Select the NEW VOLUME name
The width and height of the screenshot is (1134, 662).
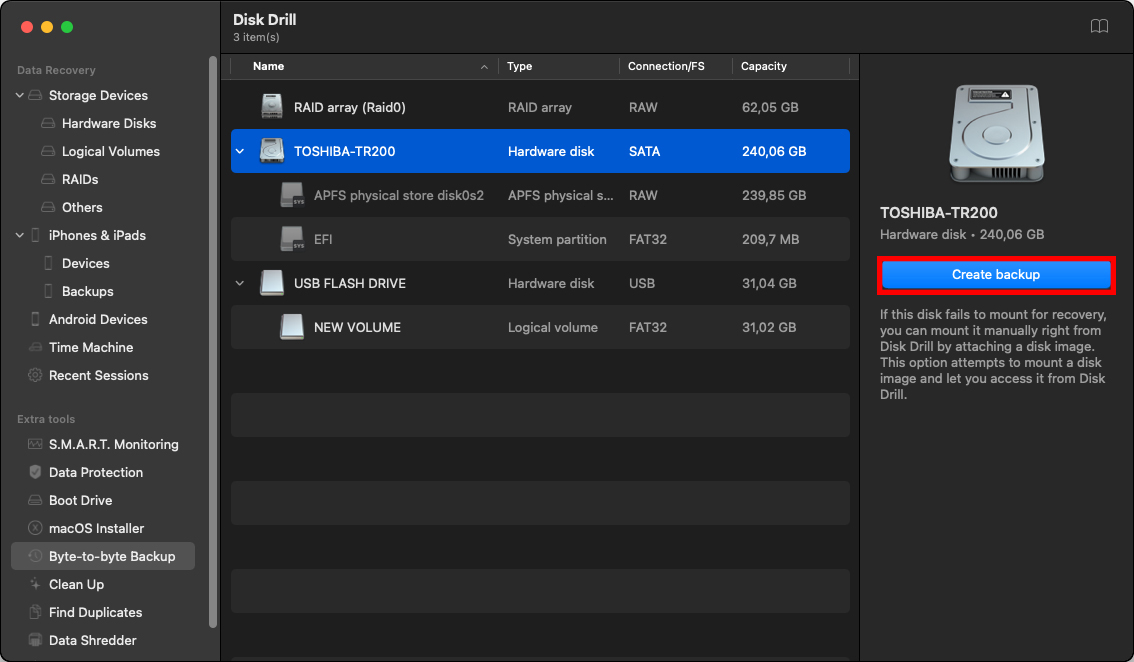(x=357, y=327)
